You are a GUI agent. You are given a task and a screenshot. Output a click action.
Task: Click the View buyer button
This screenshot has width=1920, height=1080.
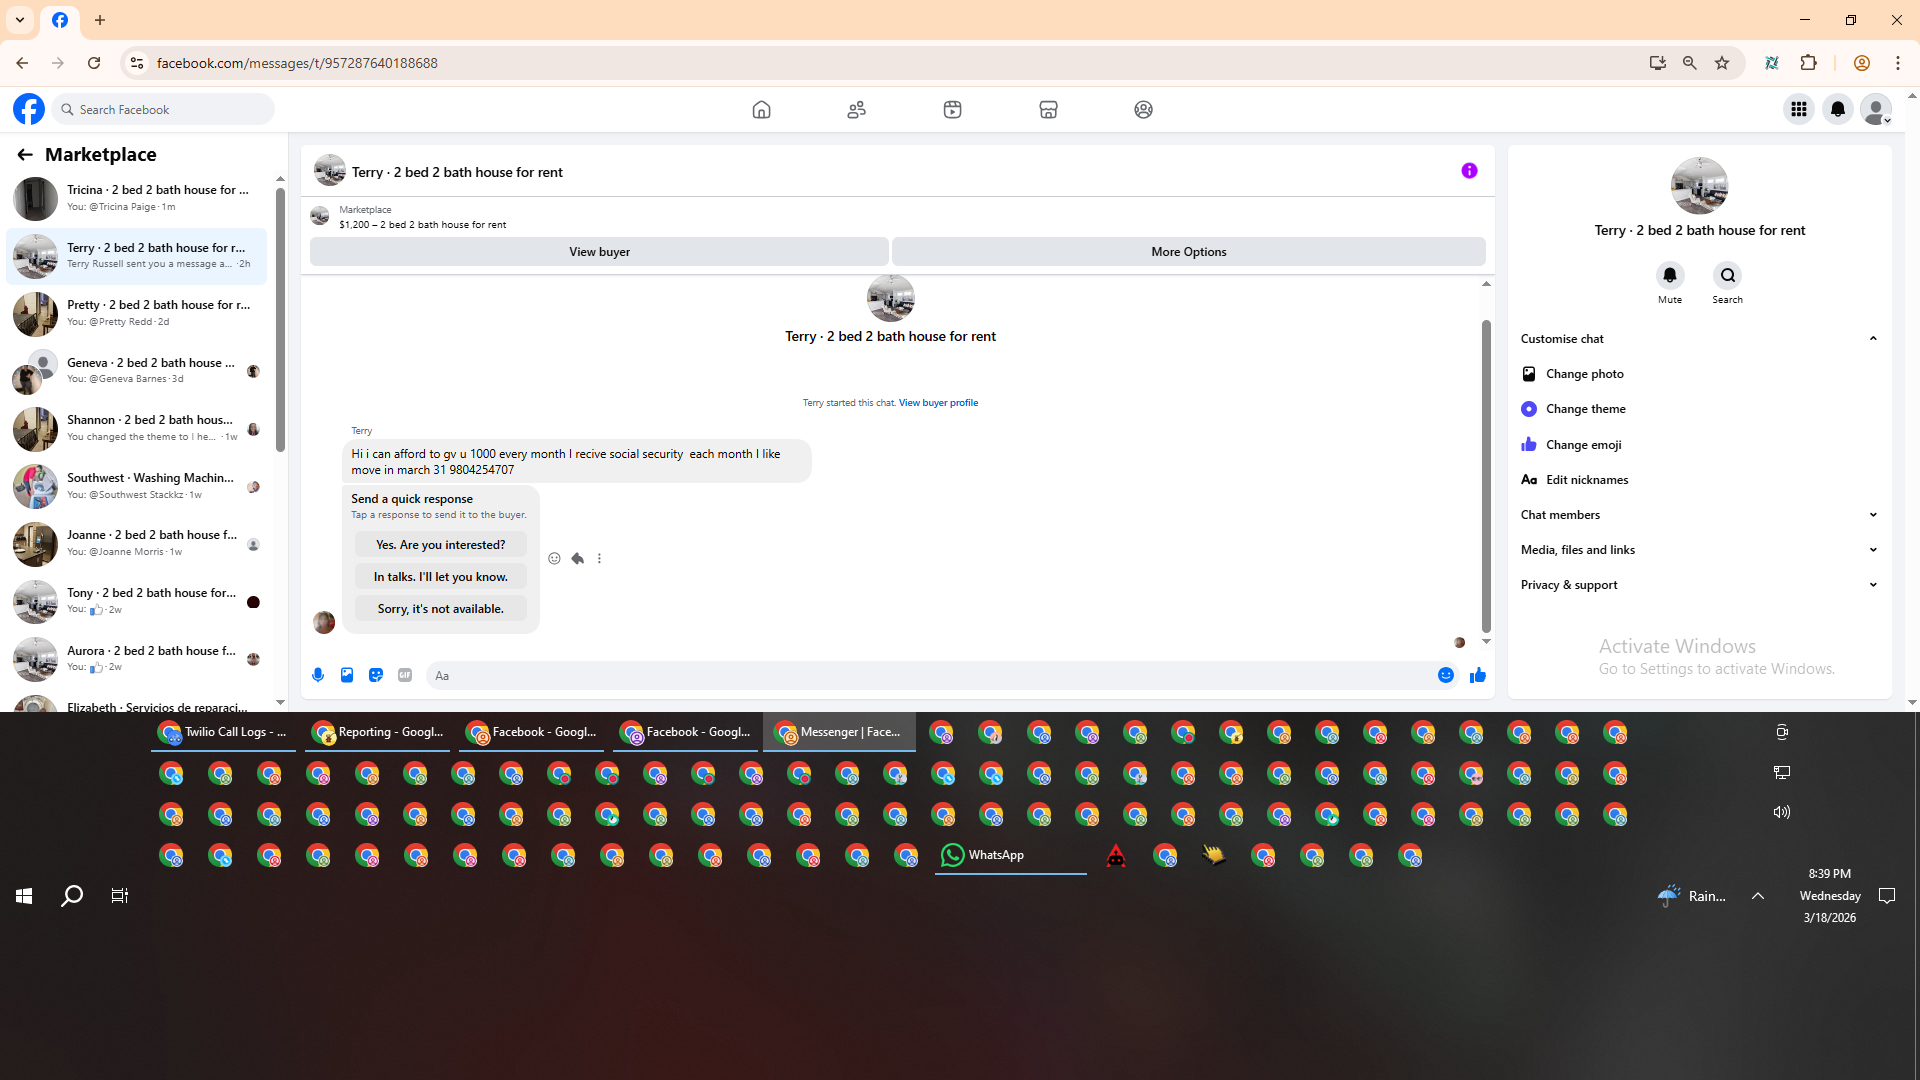(x=599, y=252)
